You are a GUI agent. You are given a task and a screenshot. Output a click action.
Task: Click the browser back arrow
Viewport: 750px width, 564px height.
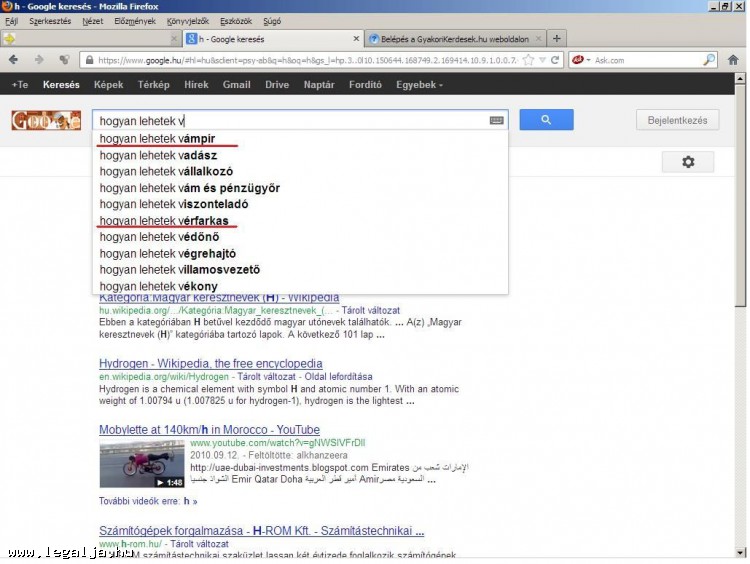pos(14,60)
